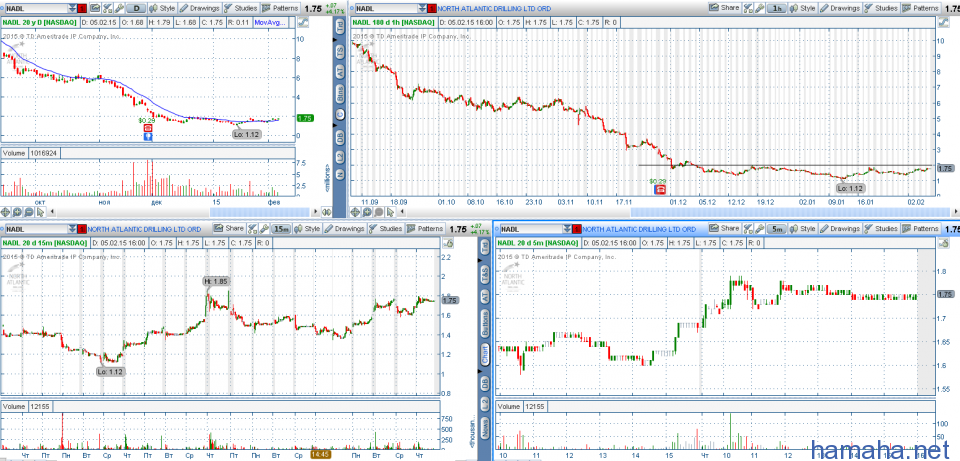Open Style menu on the daily chart

pos(162,8)
